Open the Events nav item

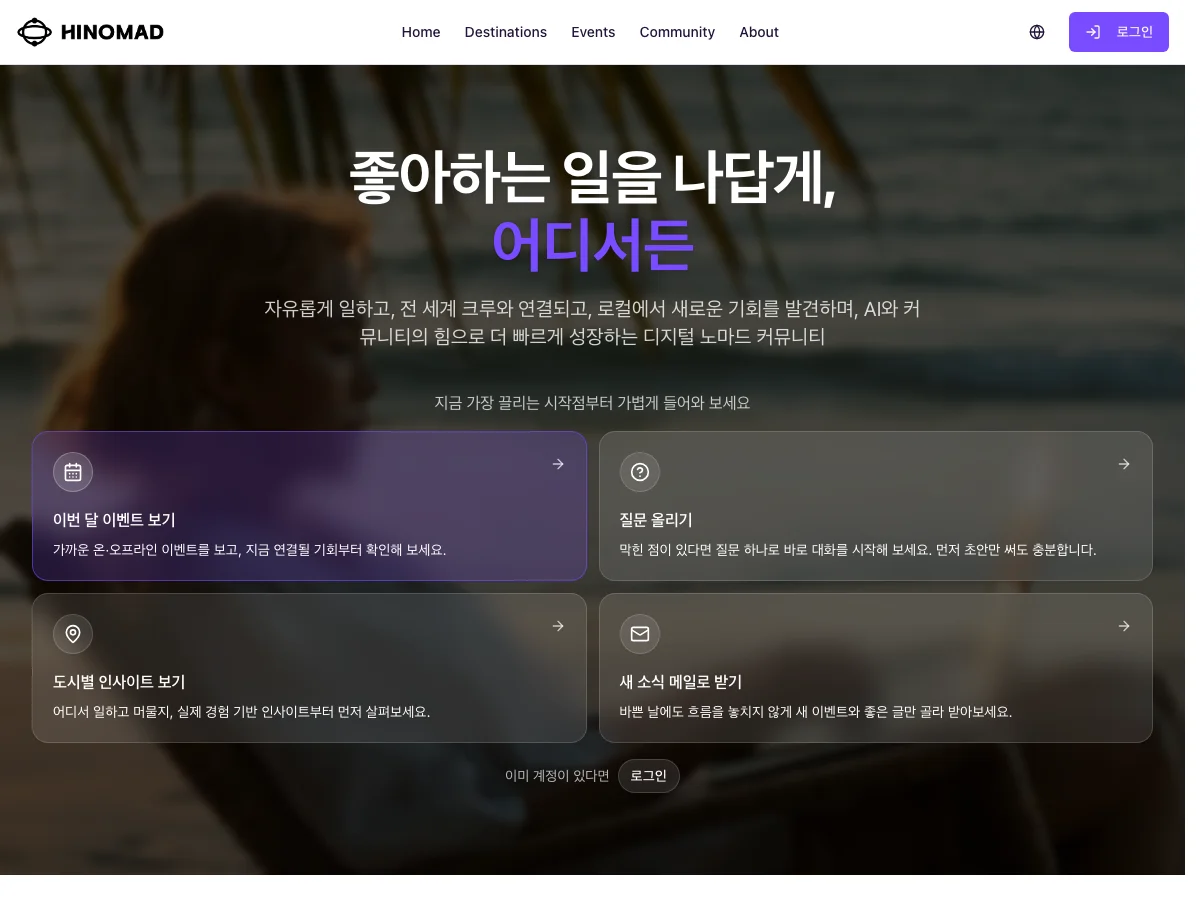coord(593,32)
